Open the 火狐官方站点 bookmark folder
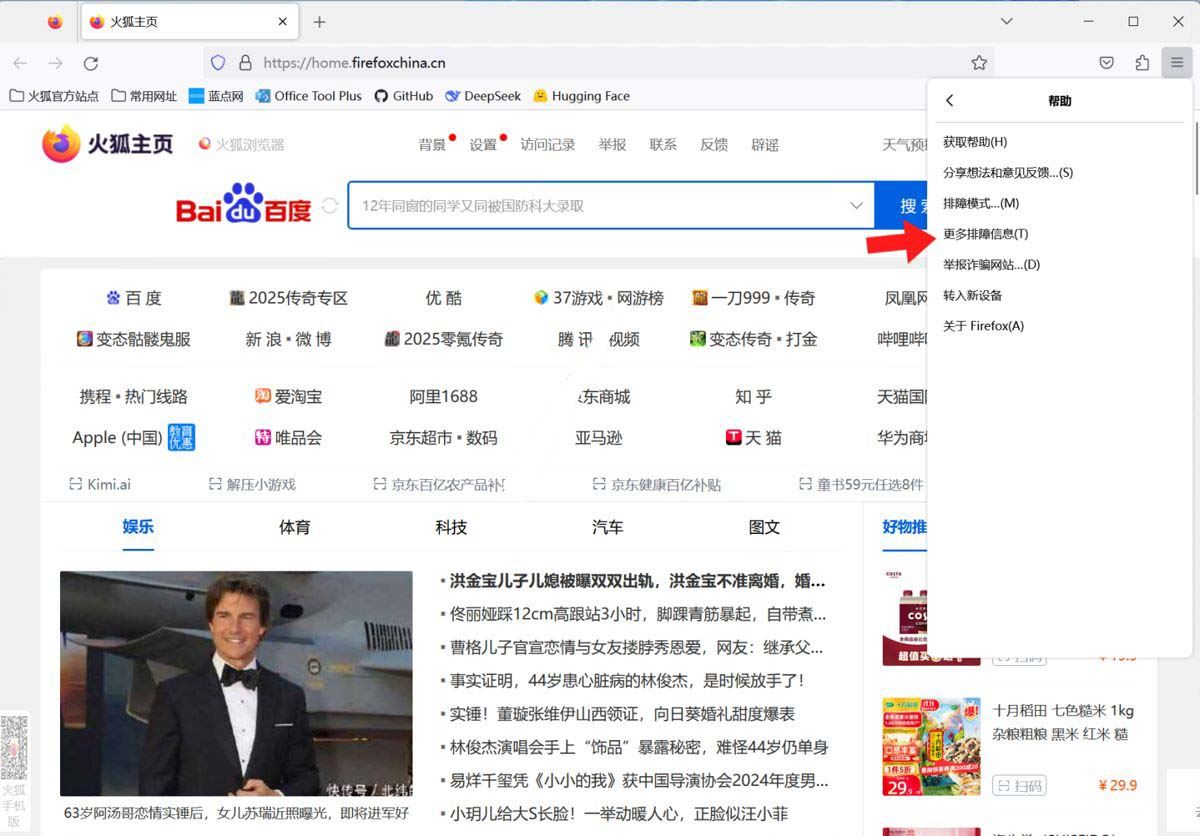Viewport: 1200px width, 836px height. [x=54, y=96]
